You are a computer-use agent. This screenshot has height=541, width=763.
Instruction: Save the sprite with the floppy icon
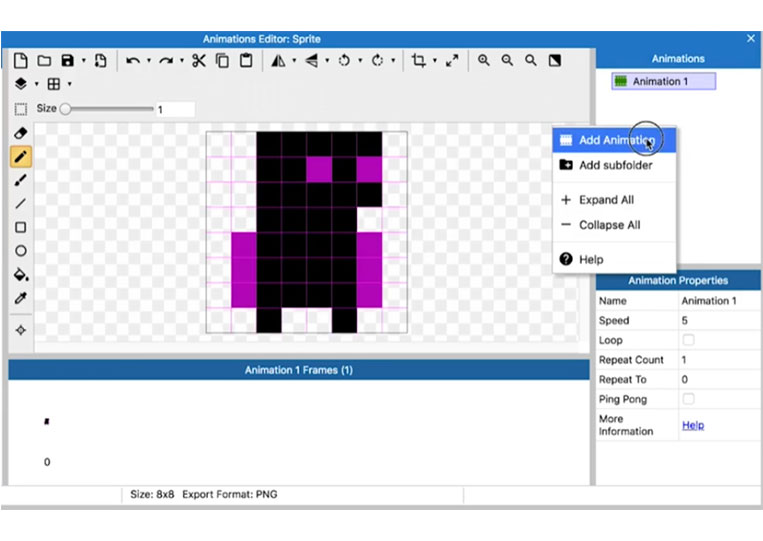pos(67,61)
